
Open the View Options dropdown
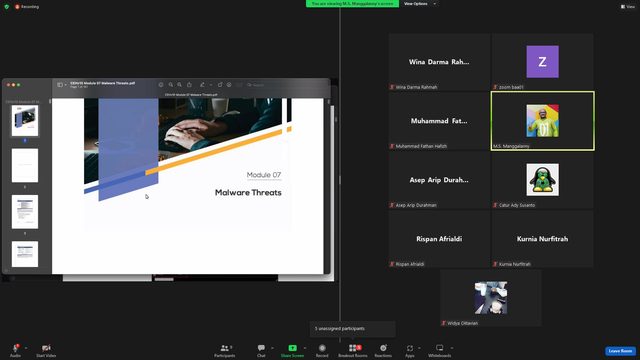pyautogui.click(x=420, y=4)
